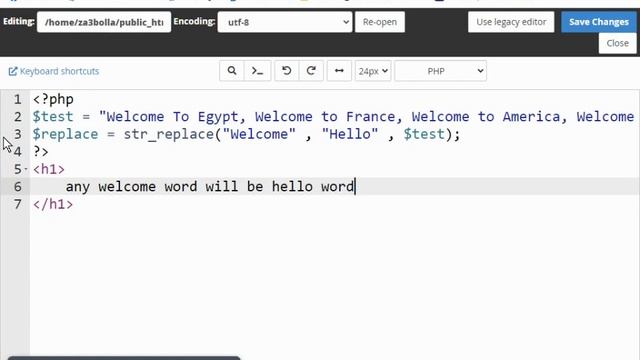
Task: Click line number 2 in the gutter
Action: (17, 117)
